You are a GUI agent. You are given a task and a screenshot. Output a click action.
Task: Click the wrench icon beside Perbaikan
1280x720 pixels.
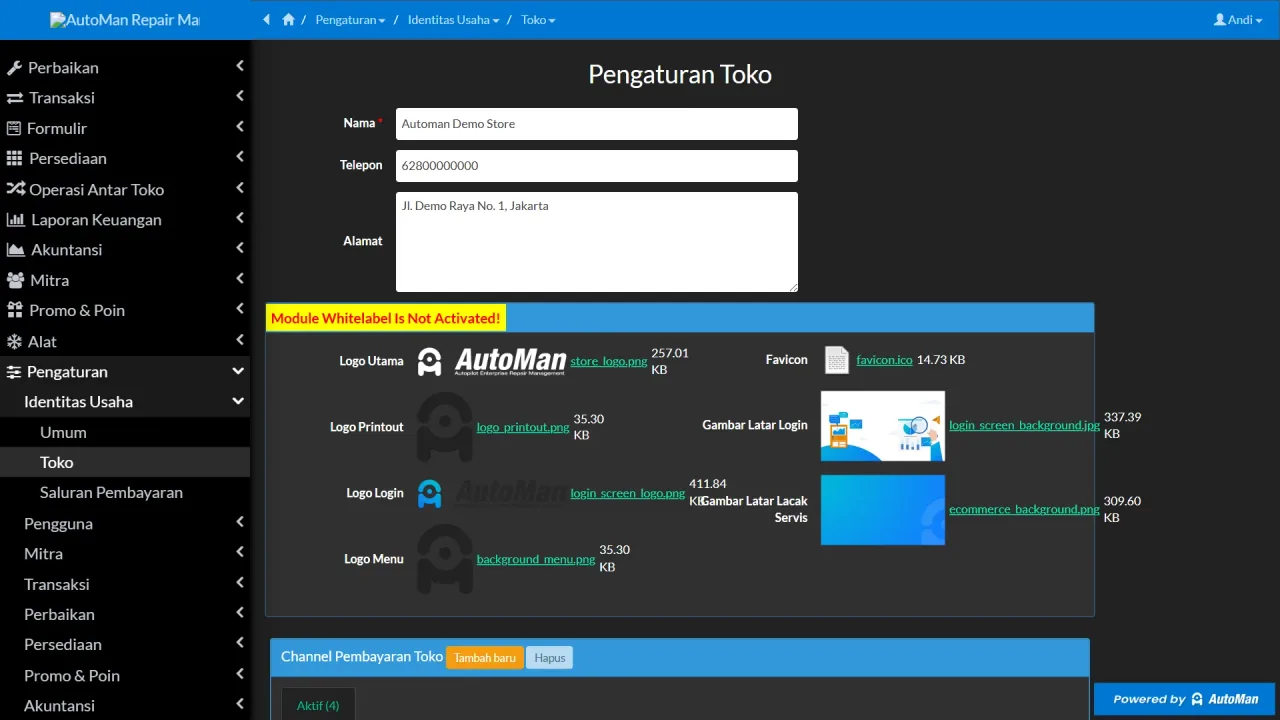[x=14, y=68]
